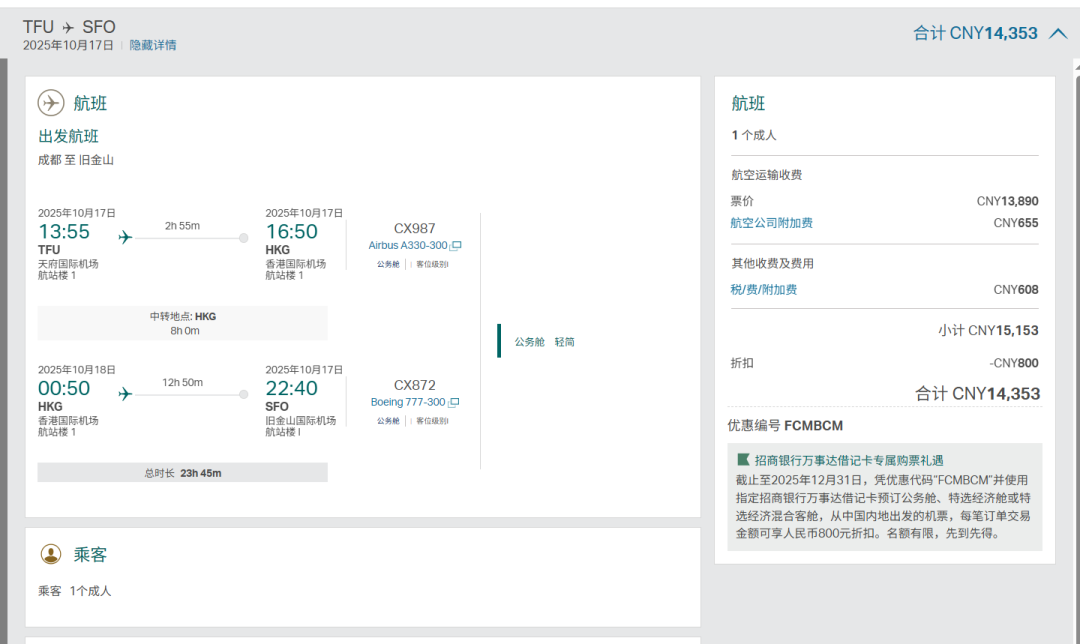
Task: Click the 中转地点 HKG layover bar
Action: pos(183,323)
